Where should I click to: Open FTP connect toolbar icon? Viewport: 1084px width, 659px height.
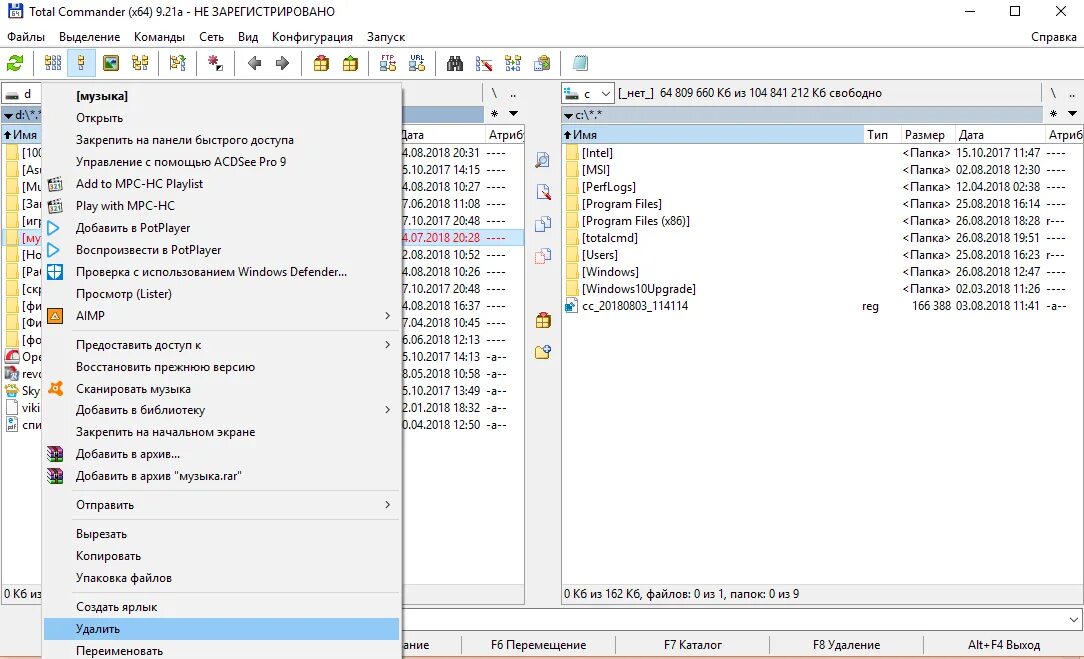click(388, 64)
